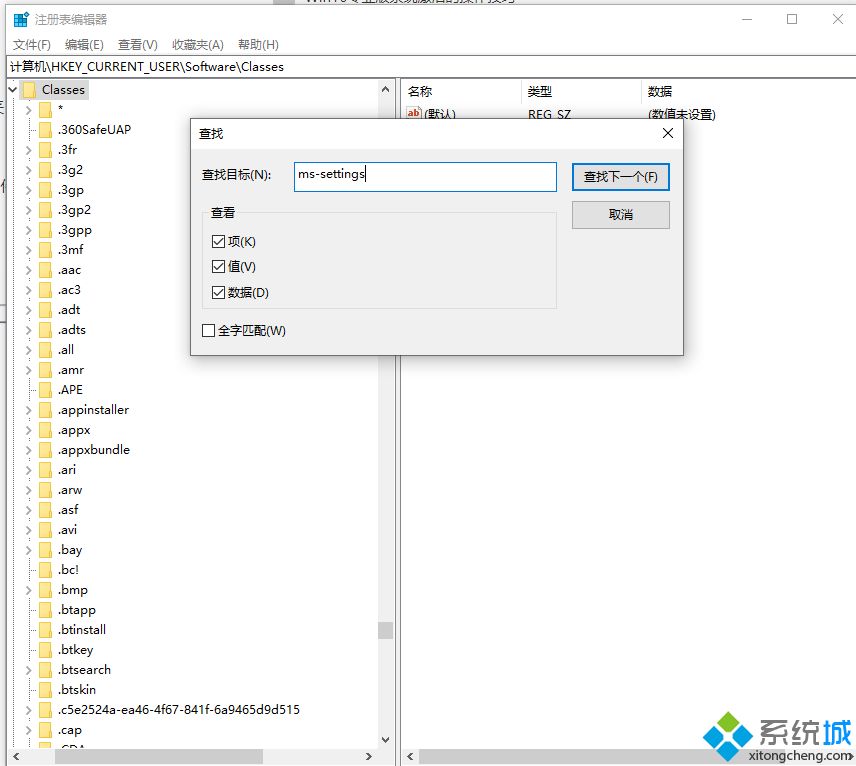The image size is (856, 766).
Task: Click the Registry Editor title bar icon
Action: tap(20, 18)
